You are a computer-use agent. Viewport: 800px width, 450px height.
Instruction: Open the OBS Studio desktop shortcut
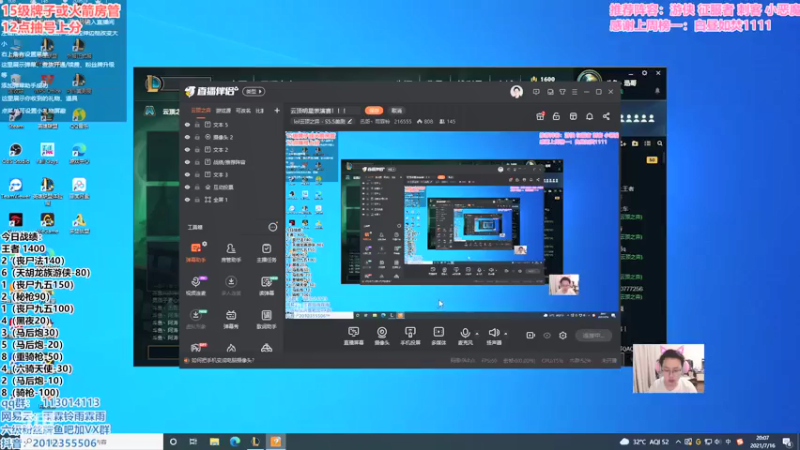click(15, 153)
